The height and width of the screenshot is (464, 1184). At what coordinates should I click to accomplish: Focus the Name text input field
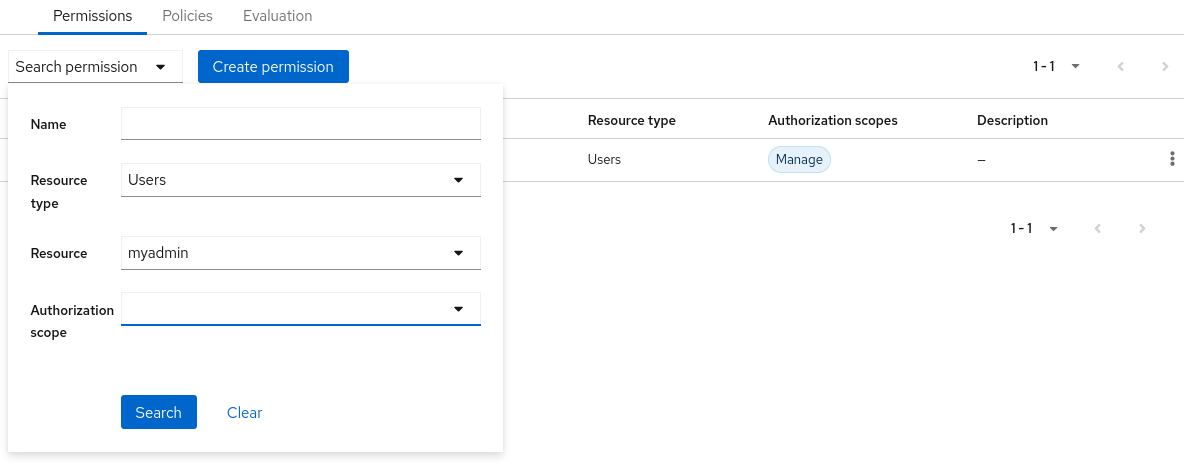(x=300, y=124)
